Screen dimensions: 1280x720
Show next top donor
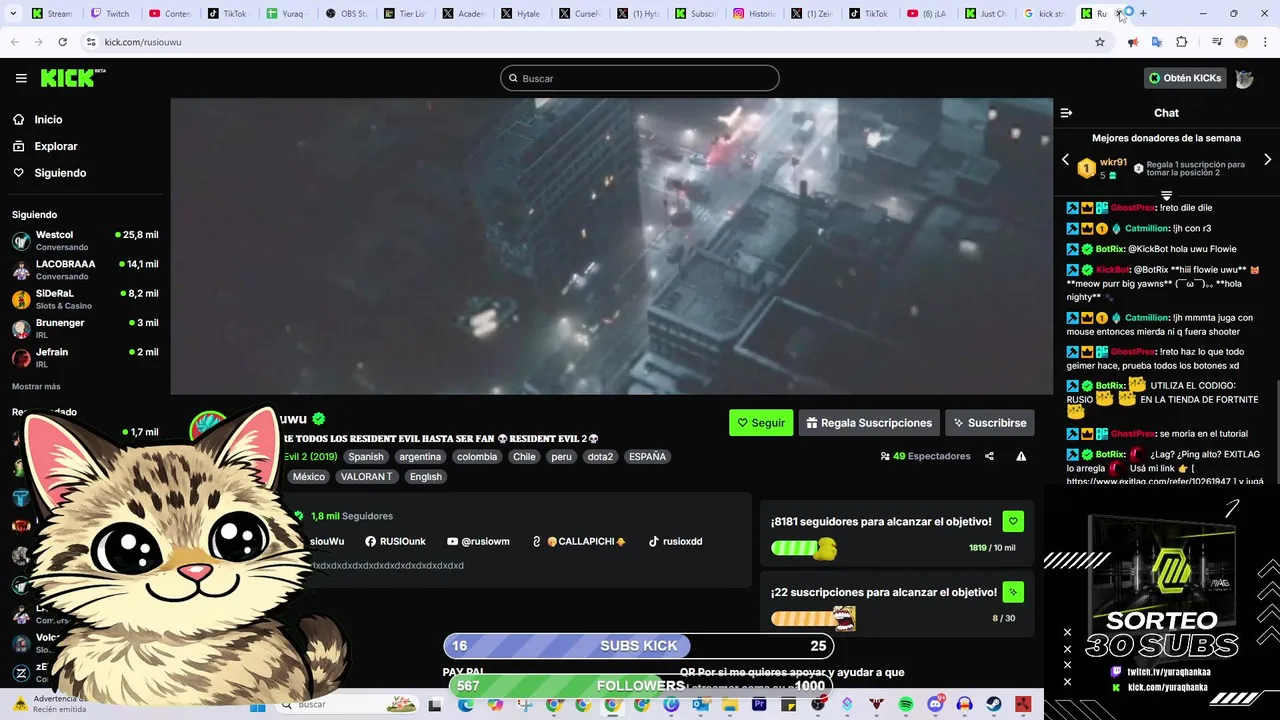click(1268, 159)
